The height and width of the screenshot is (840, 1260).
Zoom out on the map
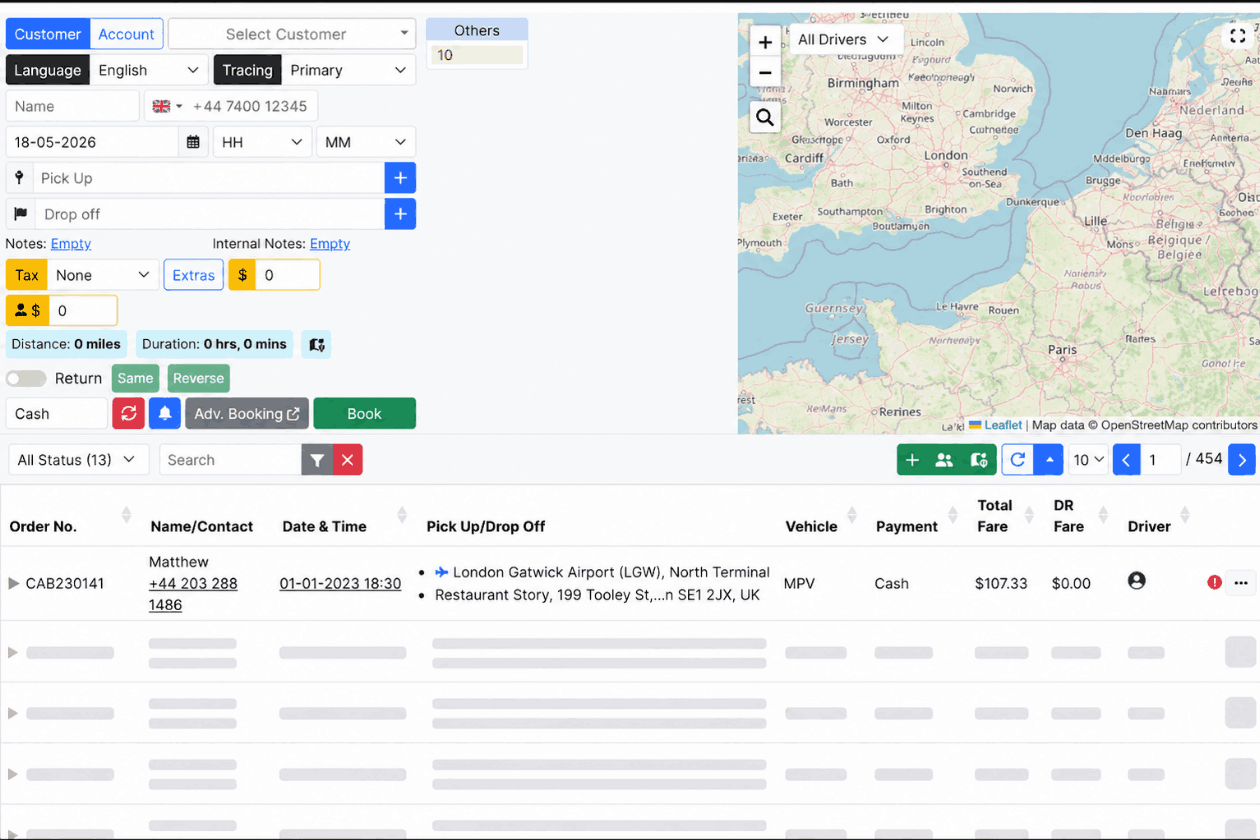(x=765, y=73)
